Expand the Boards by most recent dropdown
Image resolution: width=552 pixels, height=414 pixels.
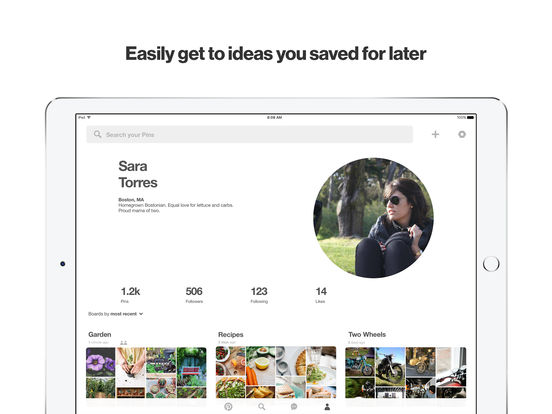pos(115,314)
